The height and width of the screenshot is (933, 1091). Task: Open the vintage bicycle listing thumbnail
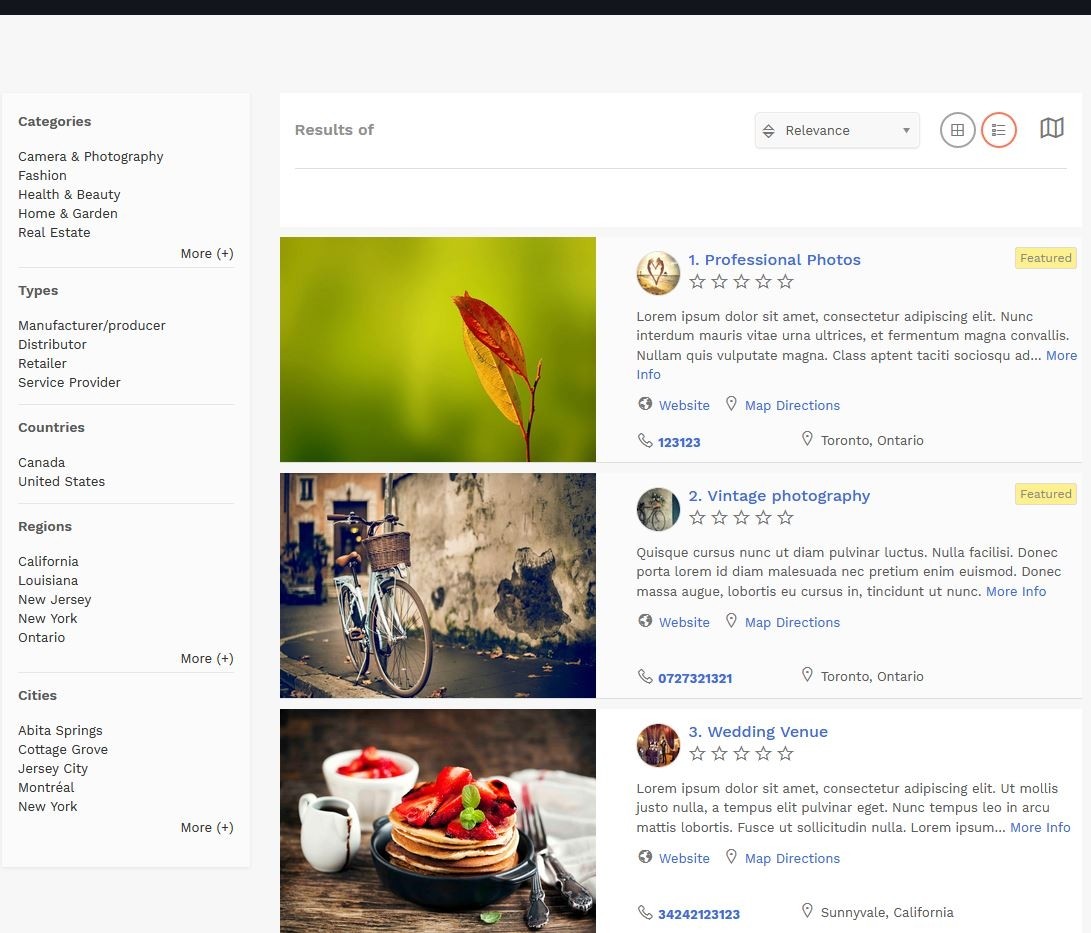click(x=438, y=585)
